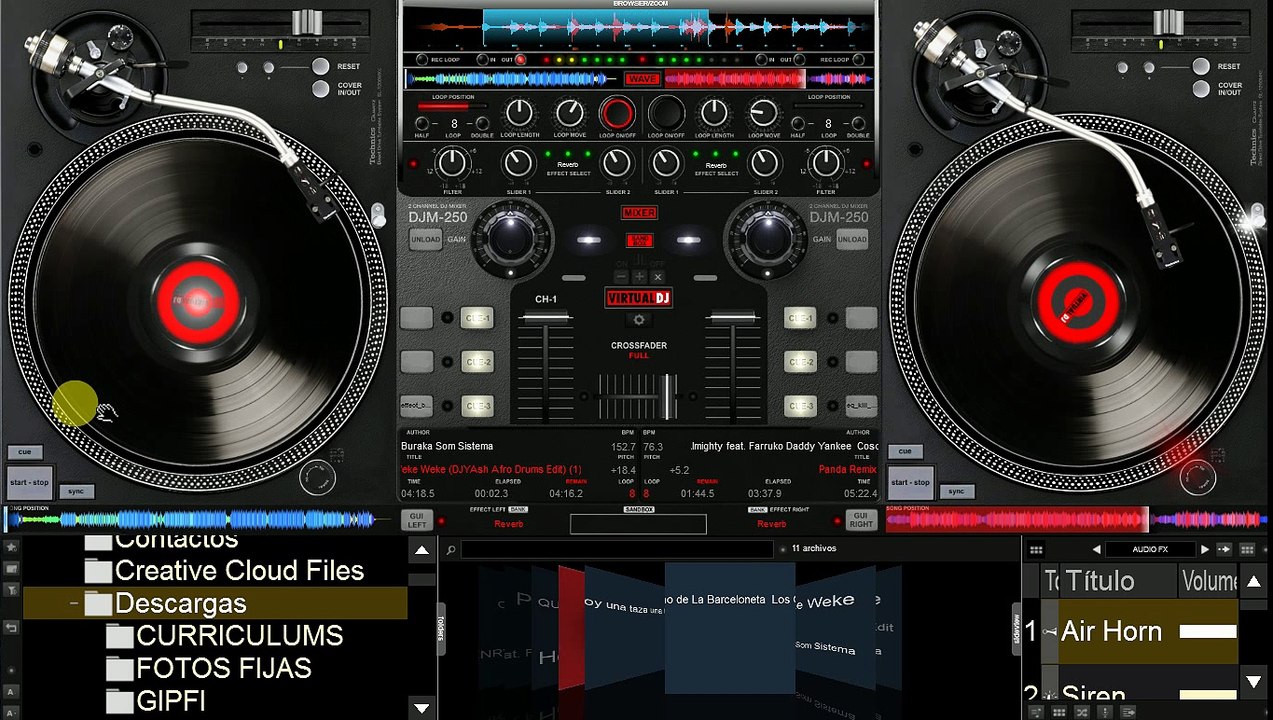The height and width of the screenshot is (720, 1273).
Task: Click the right deck FILTER knob
Action: tap(826, 162)
